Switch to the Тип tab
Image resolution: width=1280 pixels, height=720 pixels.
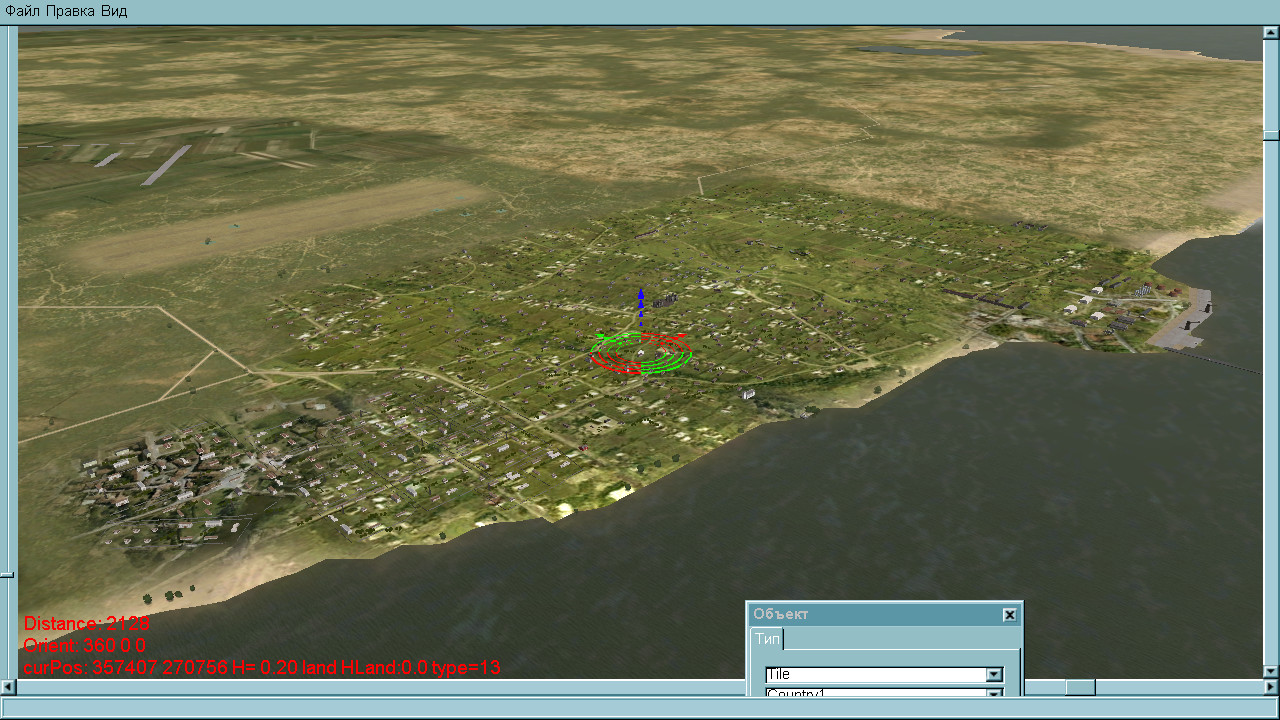767,639
